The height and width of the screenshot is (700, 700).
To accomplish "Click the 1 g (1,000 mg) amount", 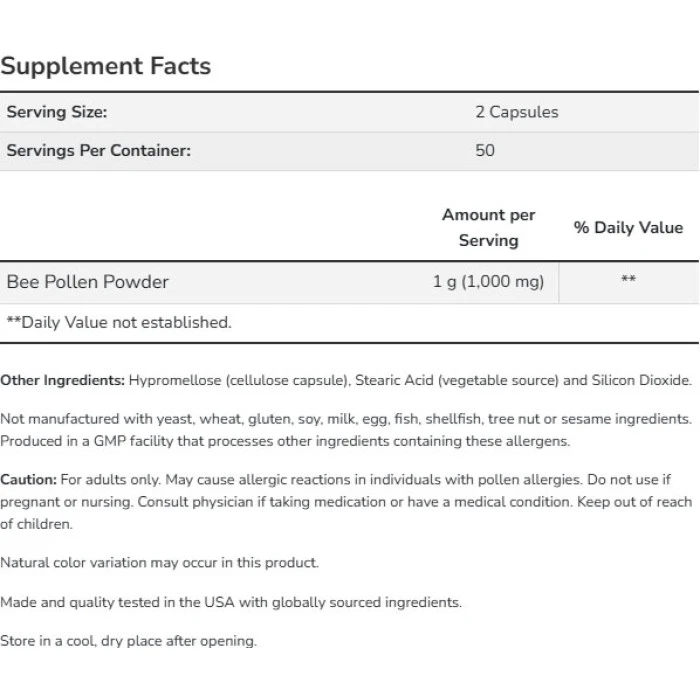I will tap(488, 282).
